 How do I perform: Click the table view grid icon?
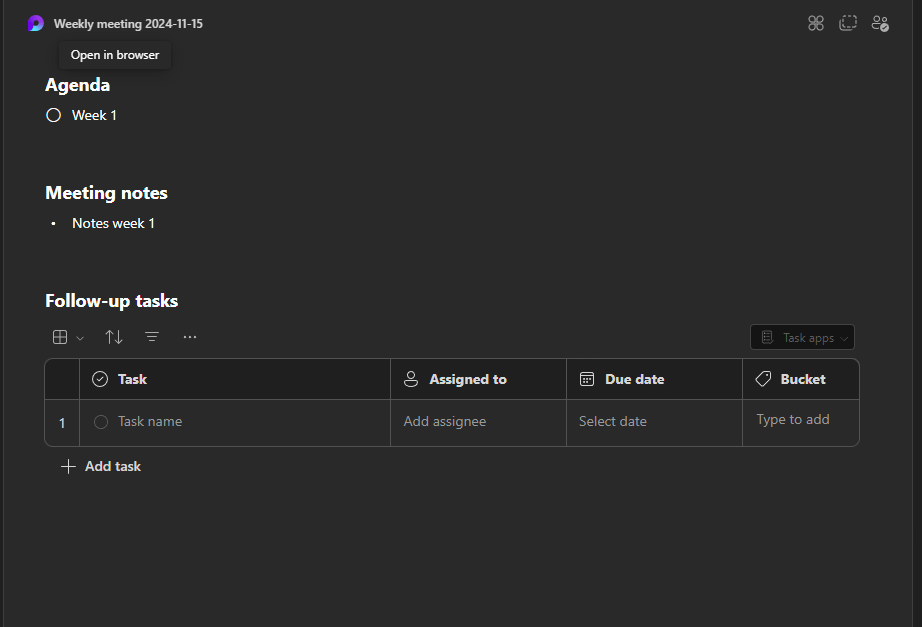pos(60,337)
